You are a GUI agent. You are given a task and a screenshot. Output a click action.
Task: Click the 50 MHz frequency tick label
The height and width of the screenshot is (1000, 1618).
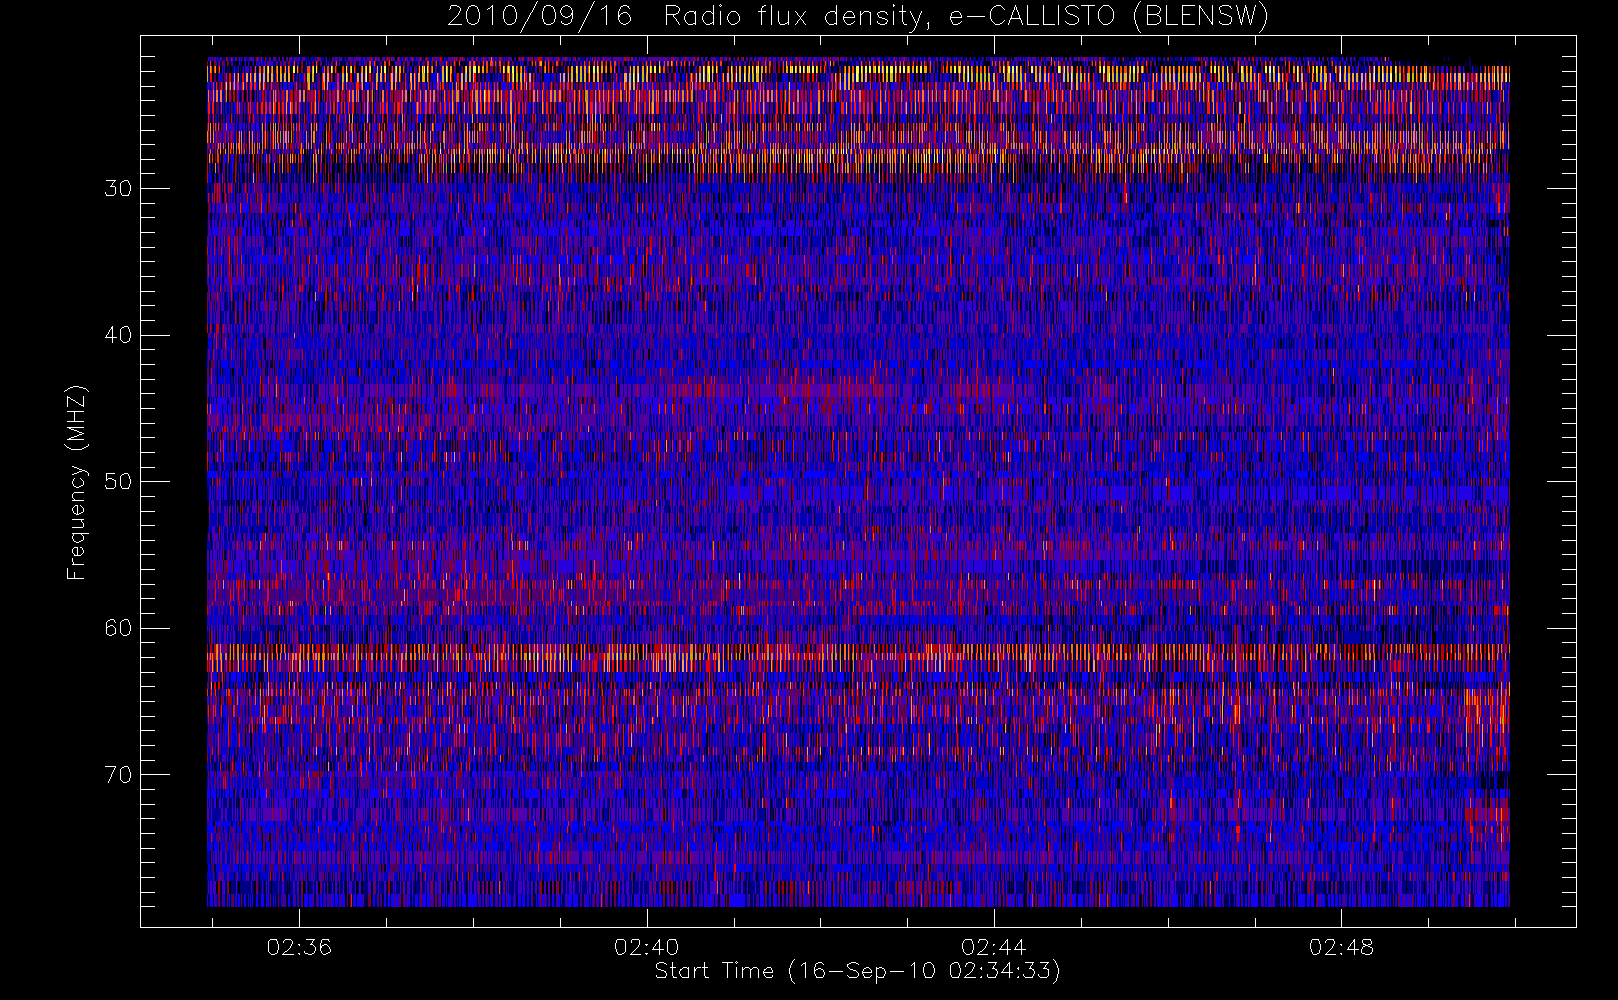point(118,482)
